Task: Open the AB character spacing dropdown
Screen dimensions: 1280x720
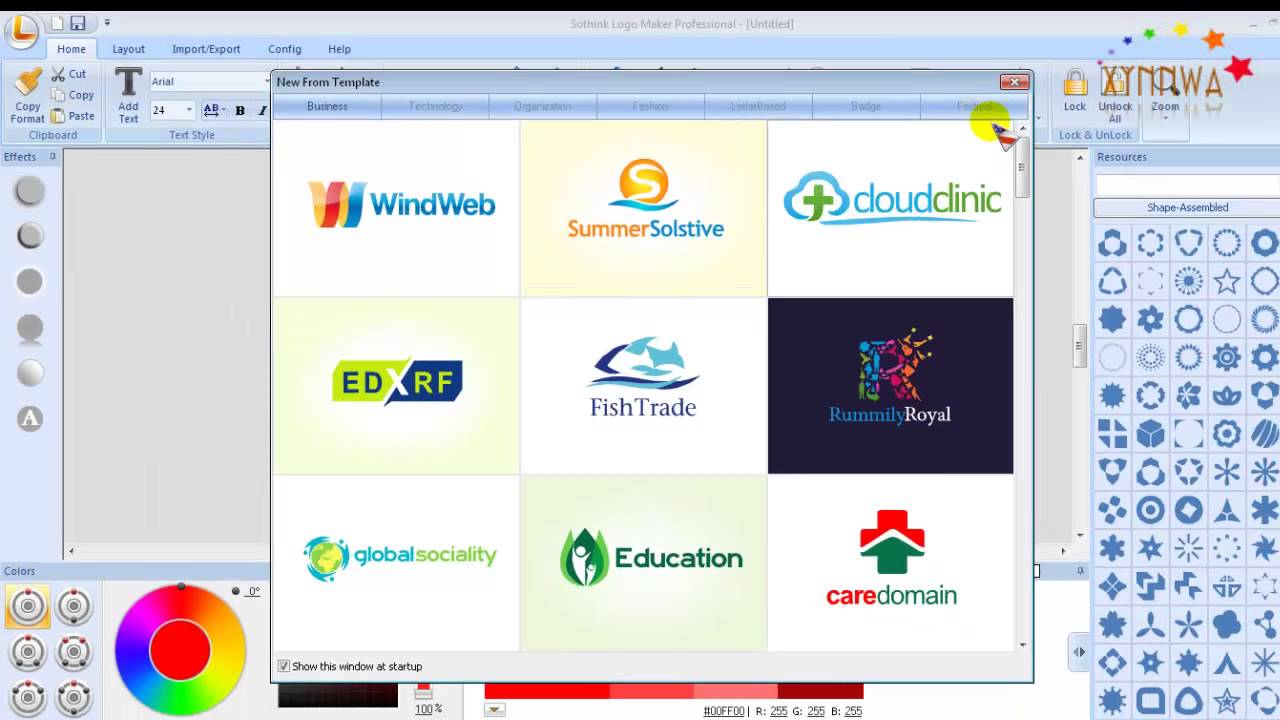Action: (214, 110)
